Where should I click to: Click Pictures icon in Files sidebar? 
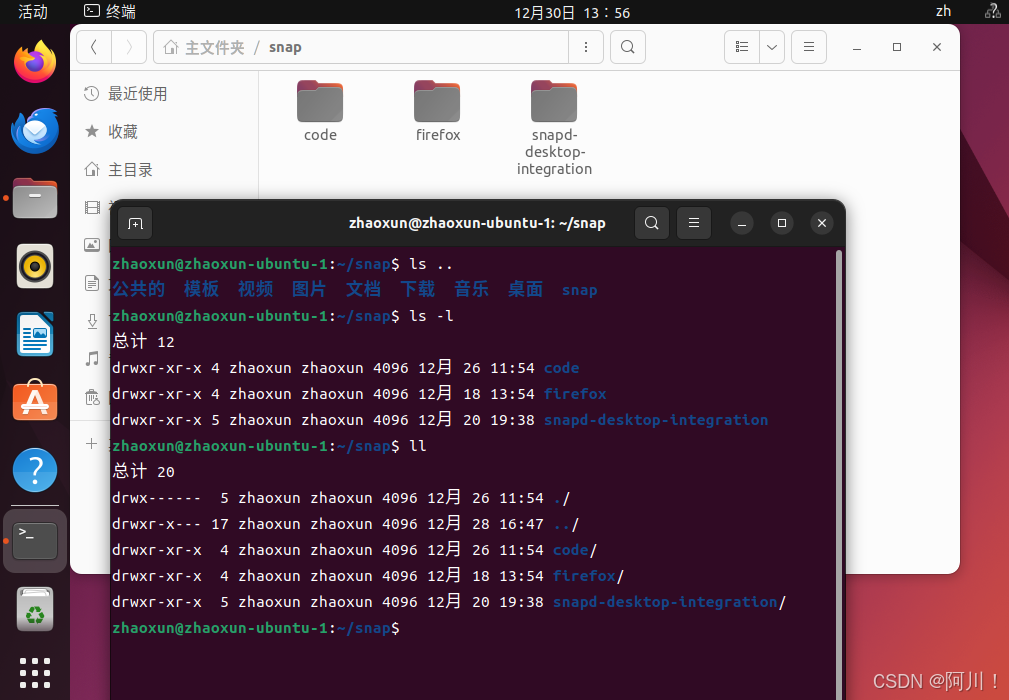pyautogui.click(x=92, y=245)
